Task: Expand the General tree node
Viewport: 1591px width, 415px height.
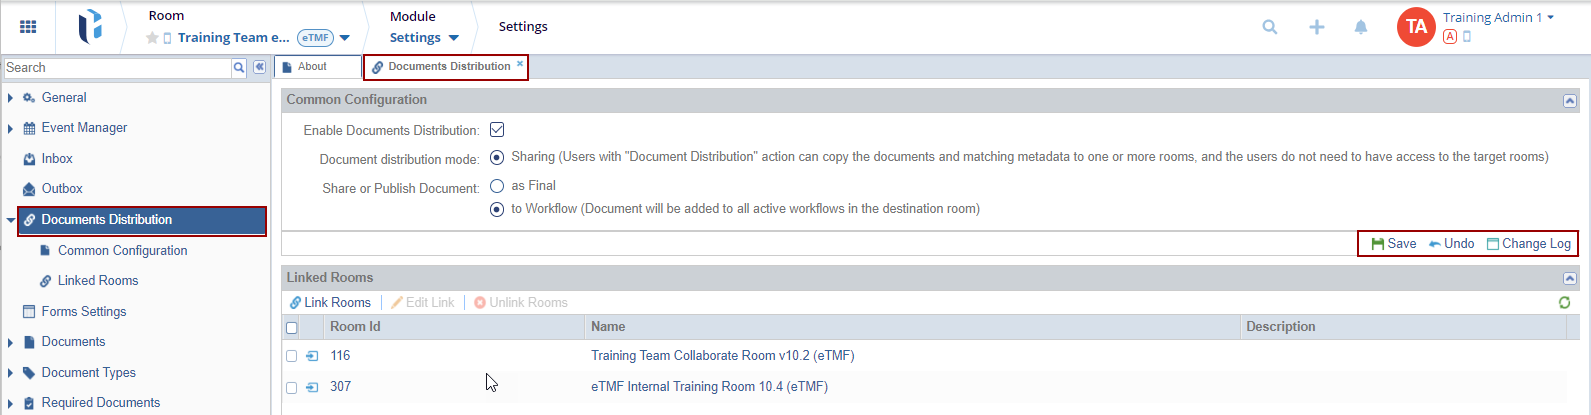Action: pyautogui.click(x=10, y=98)
